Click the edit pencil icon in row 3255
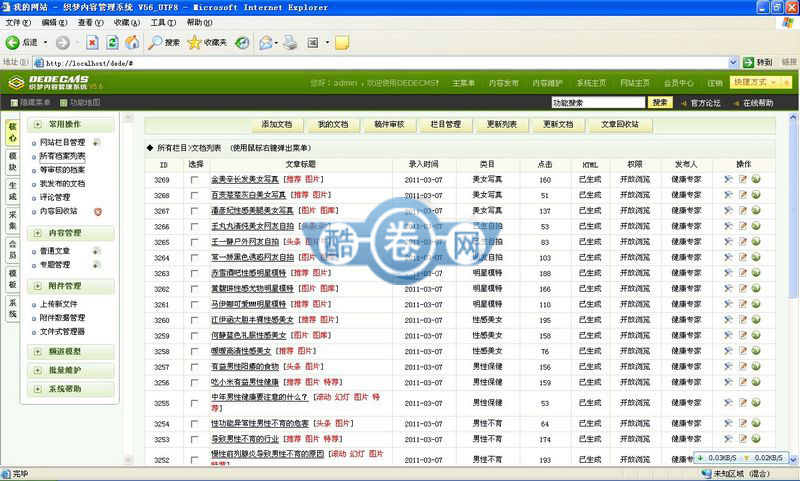 click(x=743, y=402)
